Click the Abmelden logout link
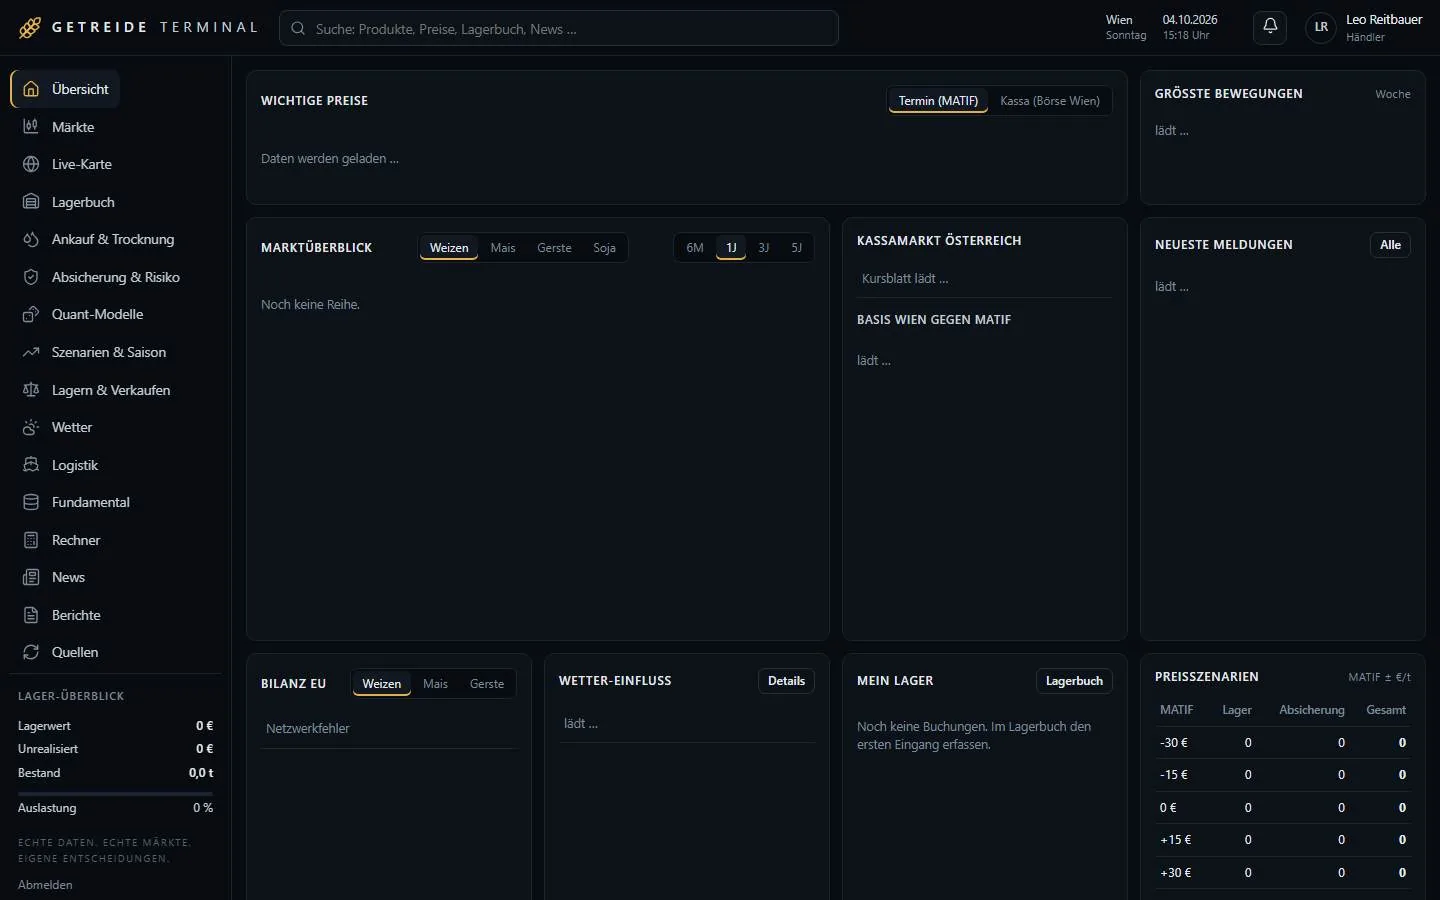The width and height of the screenshot is (1440, 900). pos(45,885)
